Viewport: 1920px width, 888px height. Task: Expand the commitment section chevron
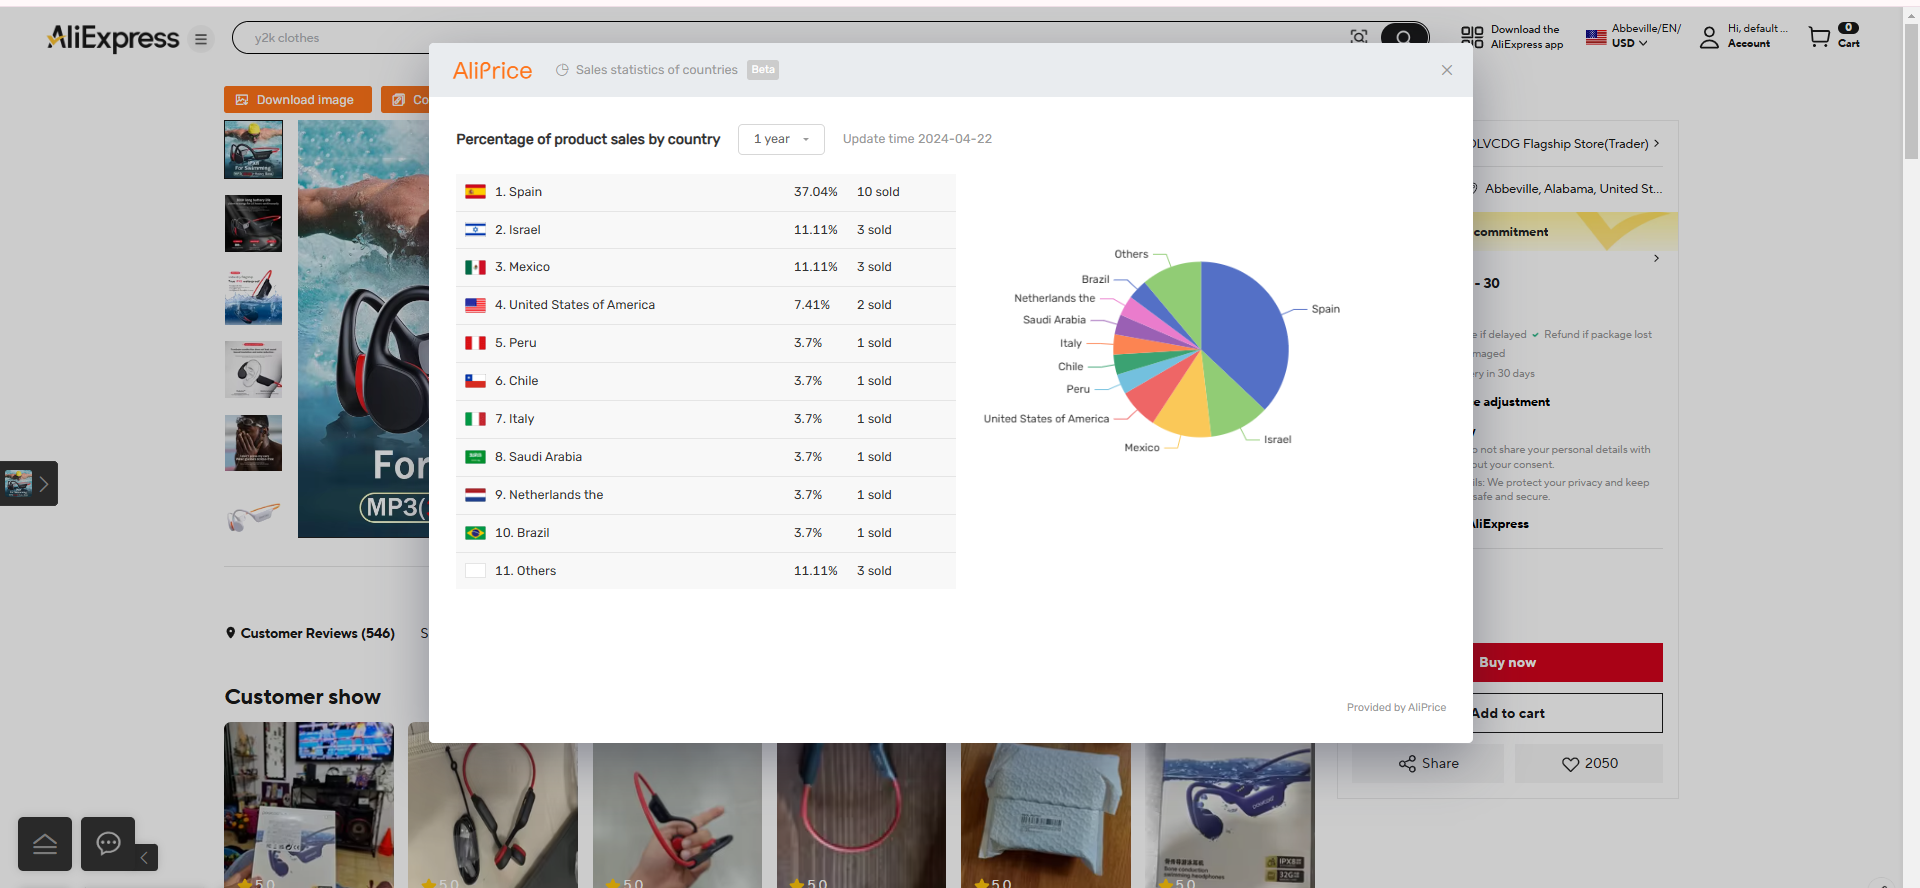[x=1656, y=258]
